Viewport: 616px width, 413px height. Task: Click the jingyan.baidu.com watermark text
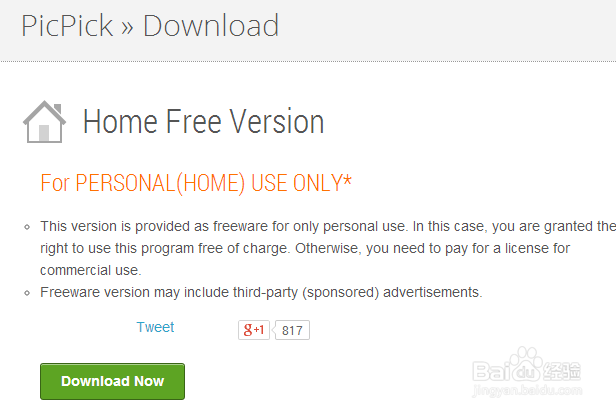(x=527, y=391)
